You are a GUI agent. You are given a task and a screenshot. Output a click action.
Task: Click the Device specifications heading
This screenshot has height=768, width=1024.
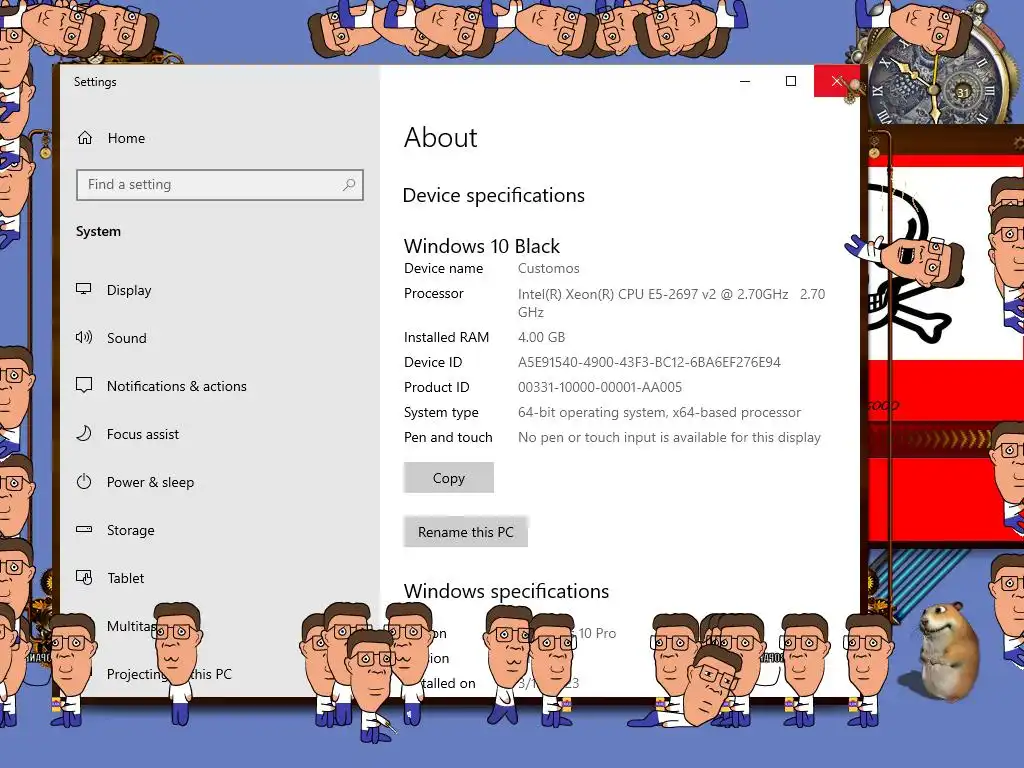(x=494, y=195)
